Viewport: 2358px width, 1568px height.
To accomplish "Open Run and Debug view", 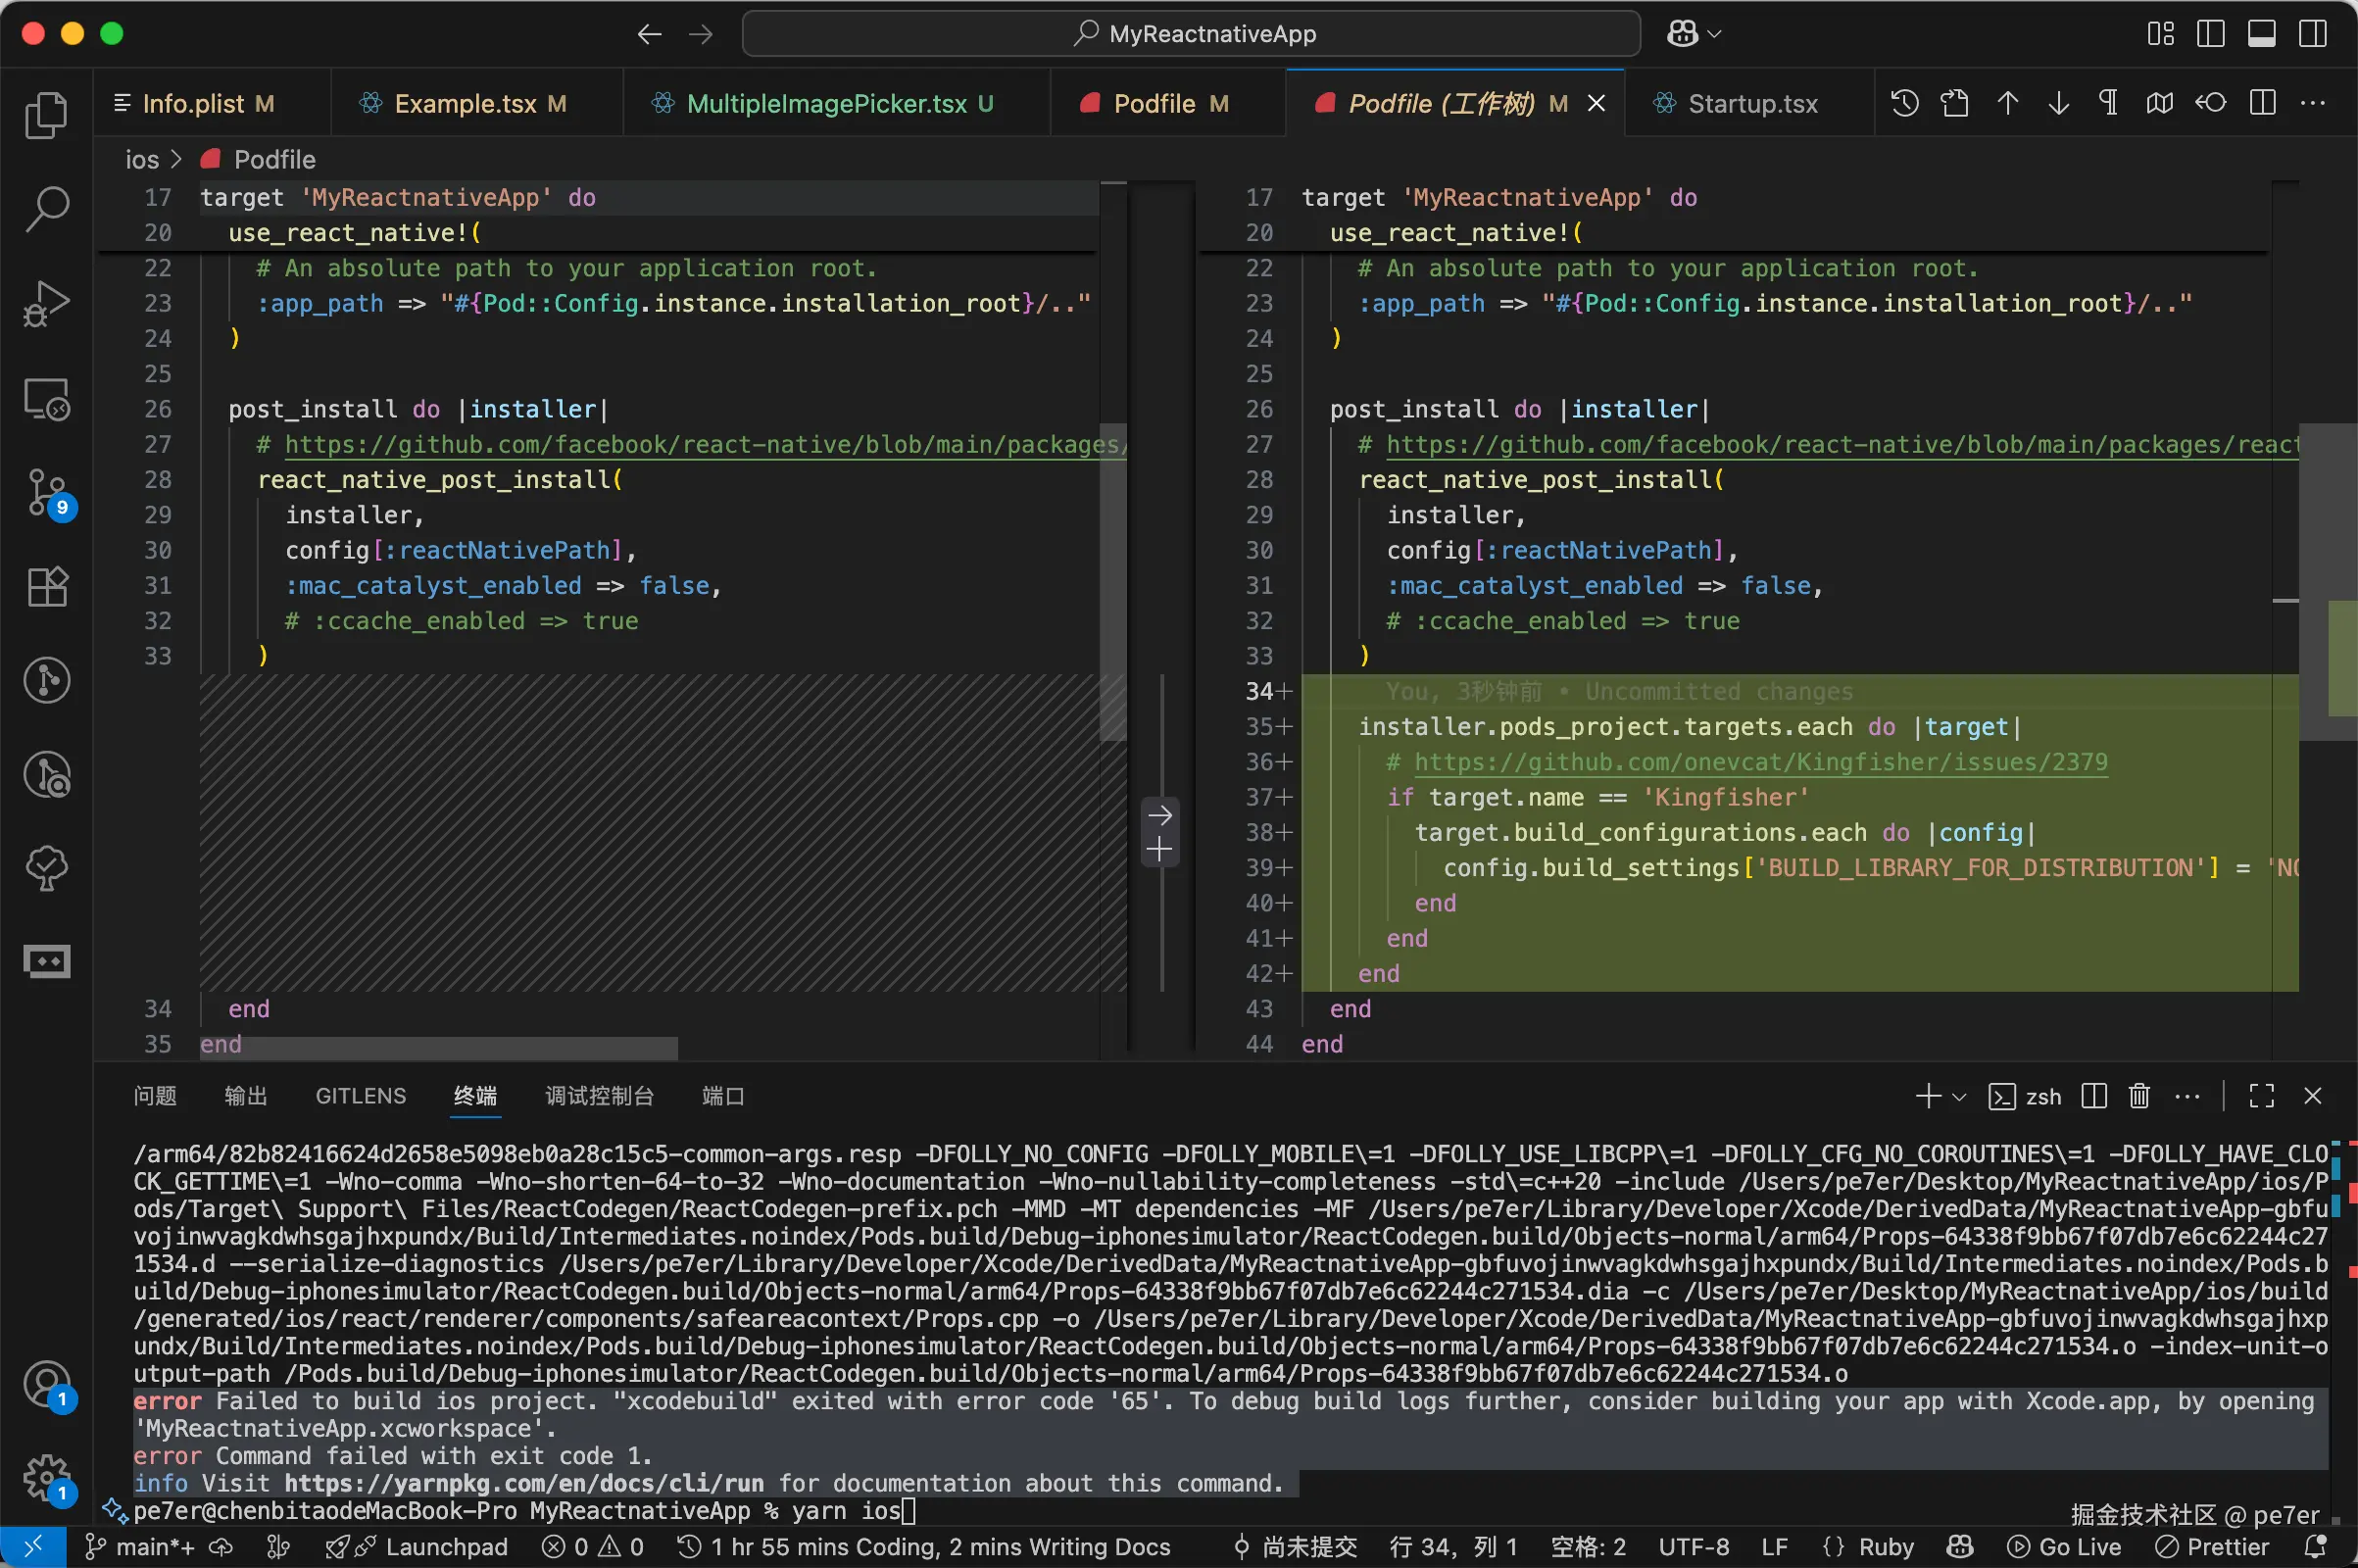I will point(46,303).
